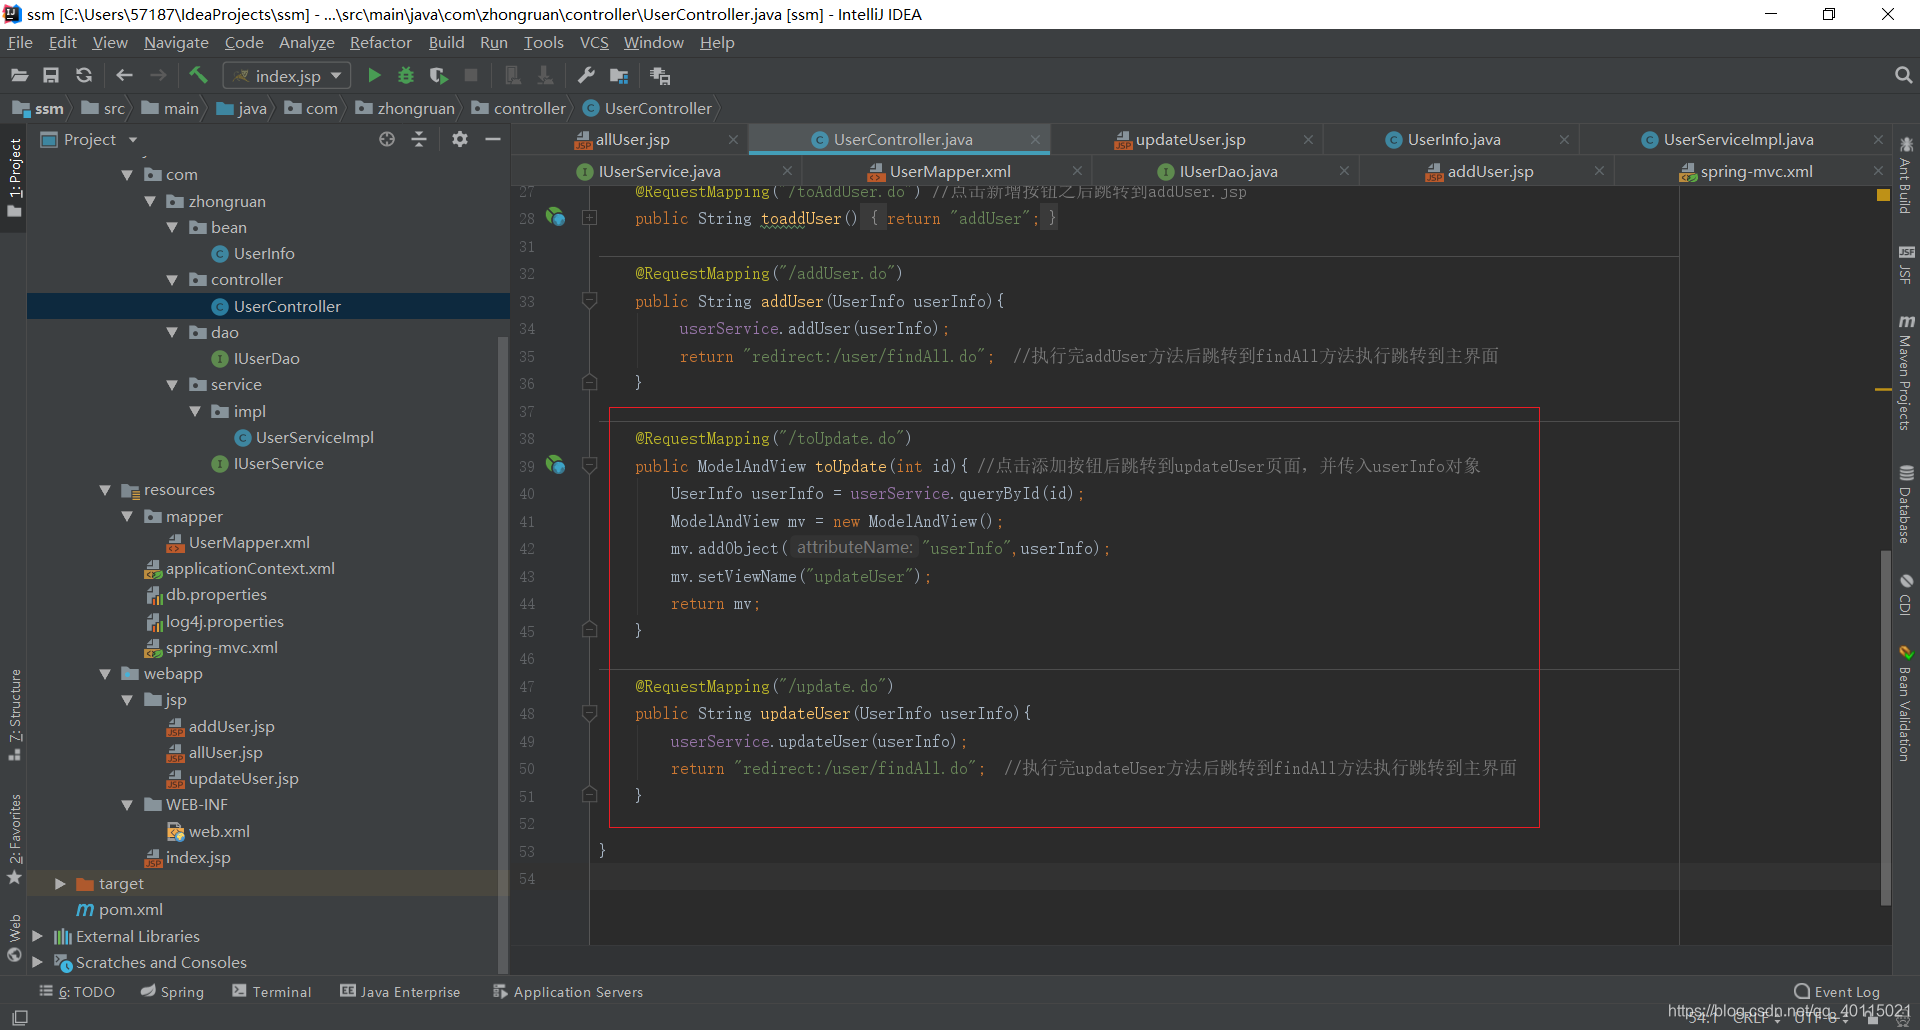Switch to the UserMapper.xml tab

tap(949, 172)
